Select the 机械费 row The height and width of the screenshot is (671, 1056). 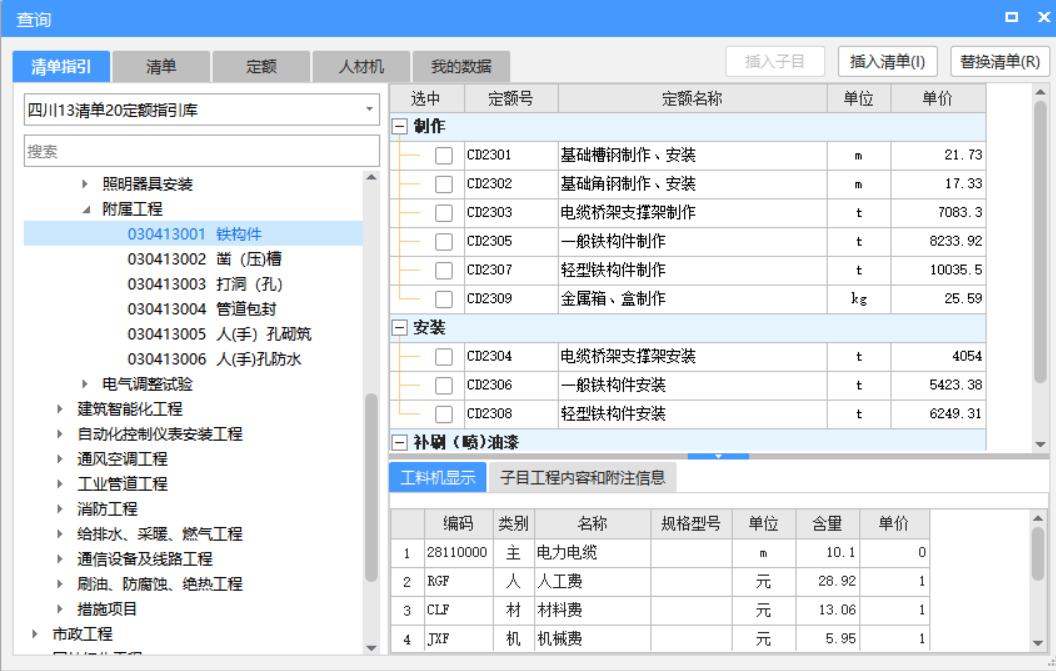point(660,639)
